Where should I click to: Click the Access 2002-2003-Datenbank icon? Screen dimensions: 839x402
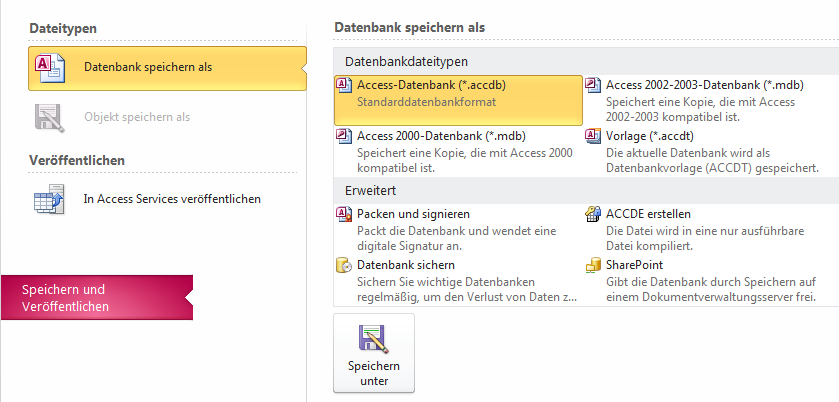click(593, 85)
